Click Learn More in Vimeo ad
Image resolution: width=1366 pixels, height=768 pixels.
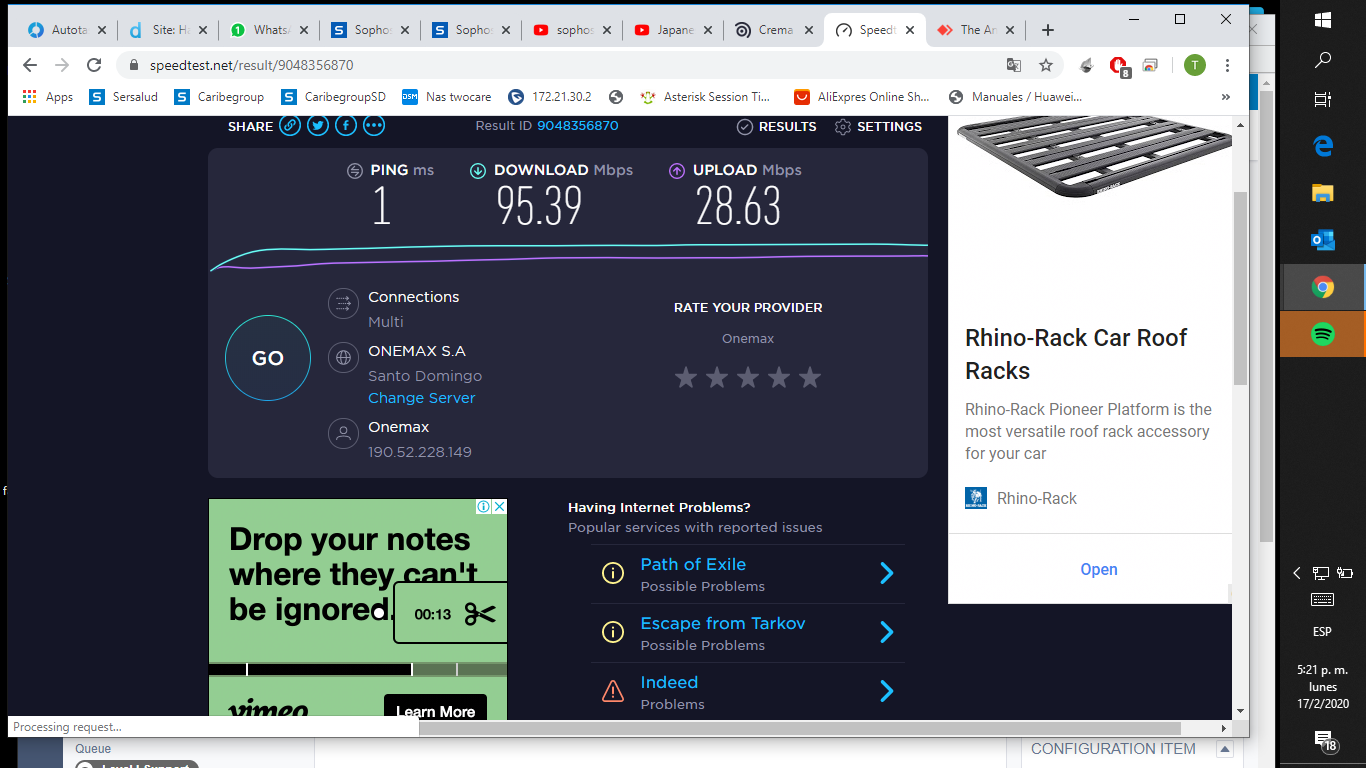(435, 710)
